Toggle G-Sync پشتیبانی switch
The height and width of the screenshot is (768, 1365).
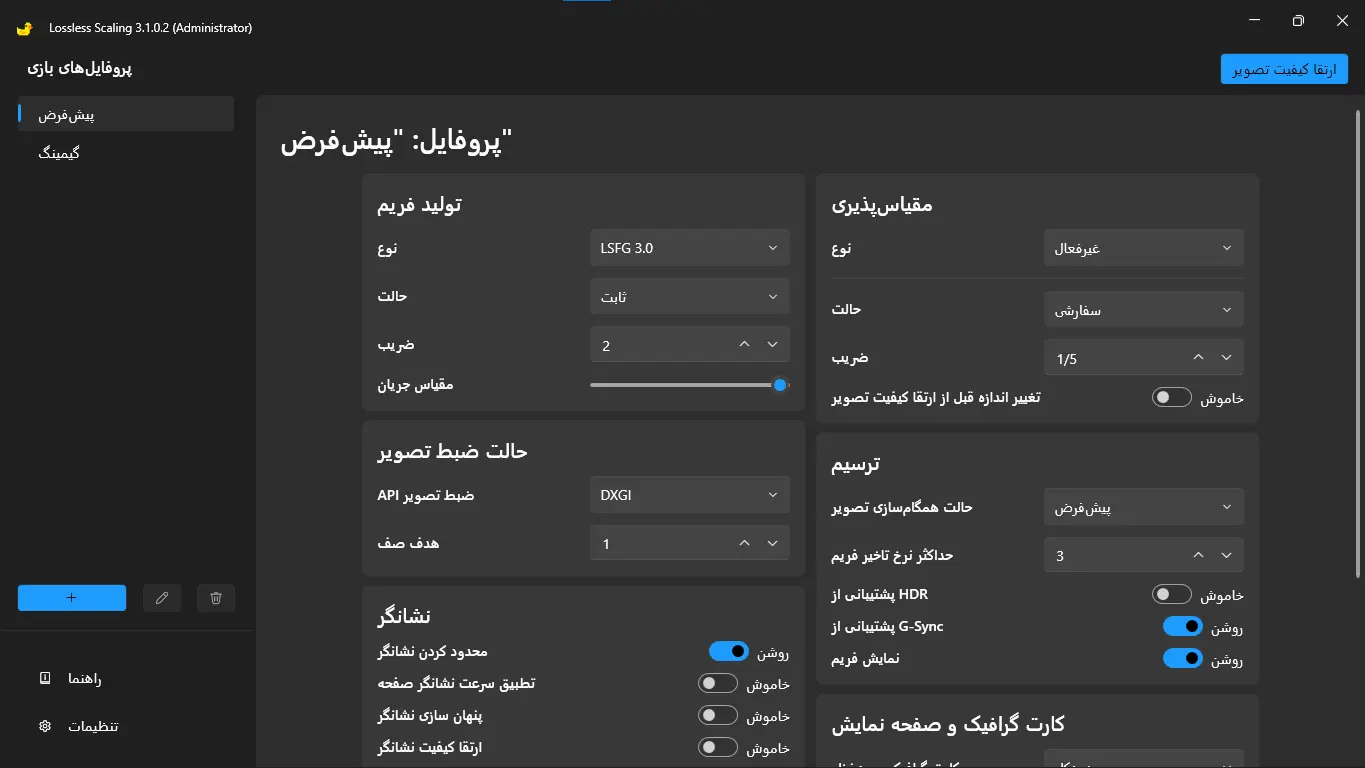click(1183, 627)
